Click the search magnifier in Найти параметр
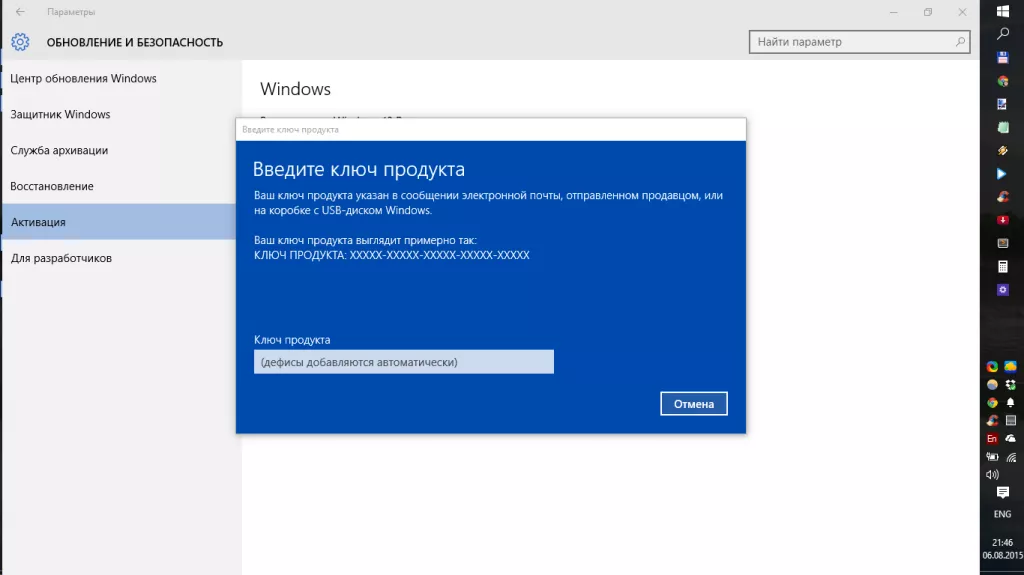This screenshot has height=575, width=1024. (960, 42)
